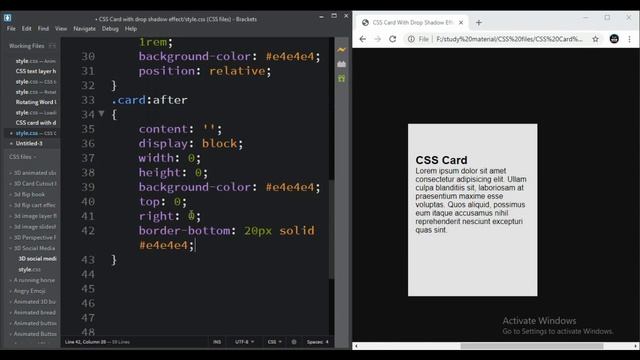This screenshot has width=640, height=360.
Task: Go back in the Chrome browser
Action: click(x=362, y=39)
